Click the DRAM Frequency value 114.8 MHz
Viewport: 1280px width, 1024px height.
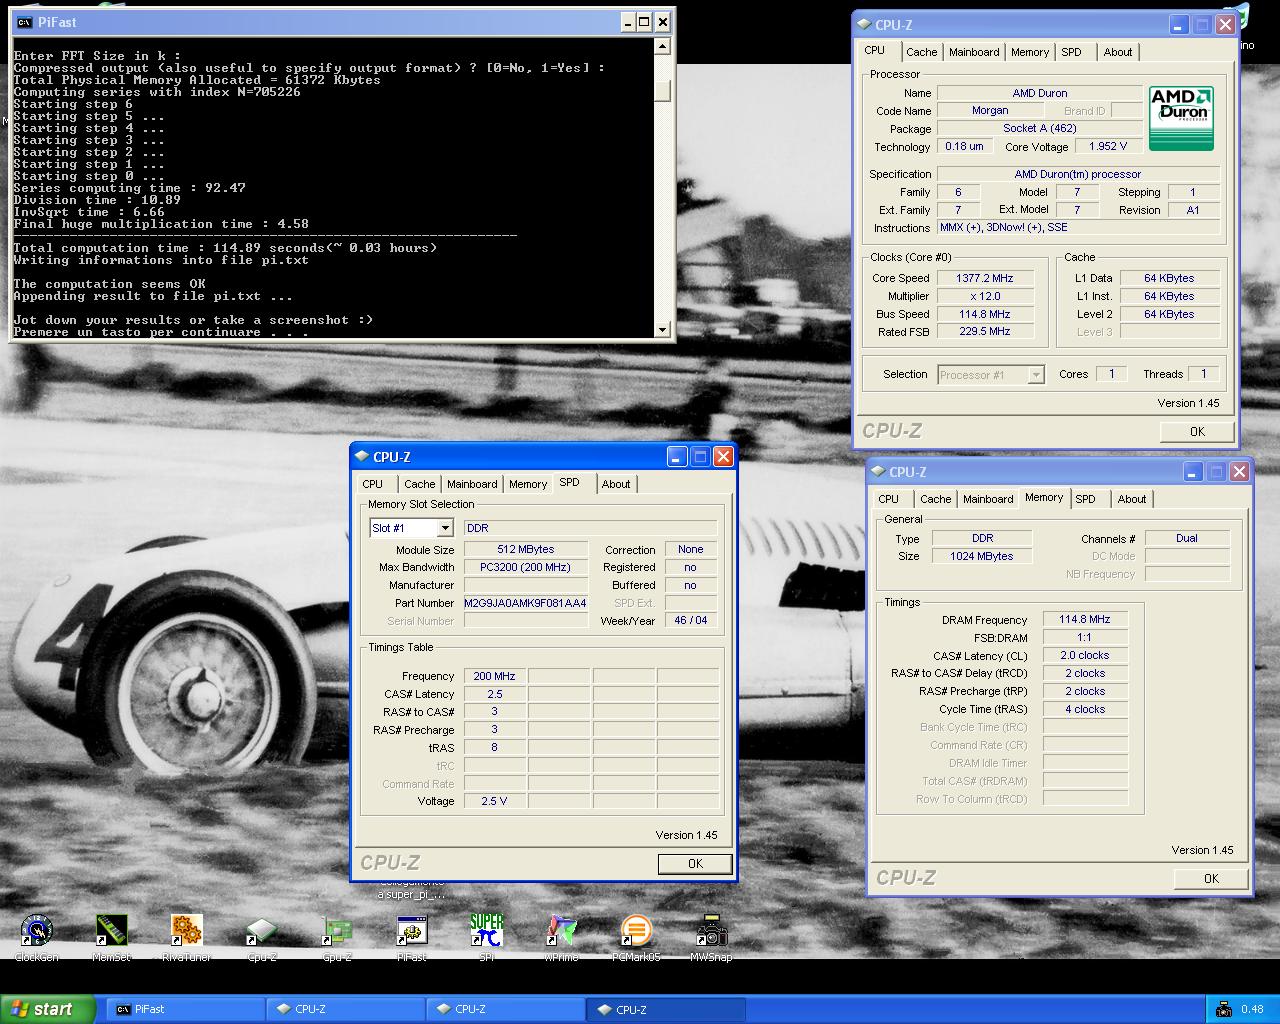click(x=1085, y=619)
